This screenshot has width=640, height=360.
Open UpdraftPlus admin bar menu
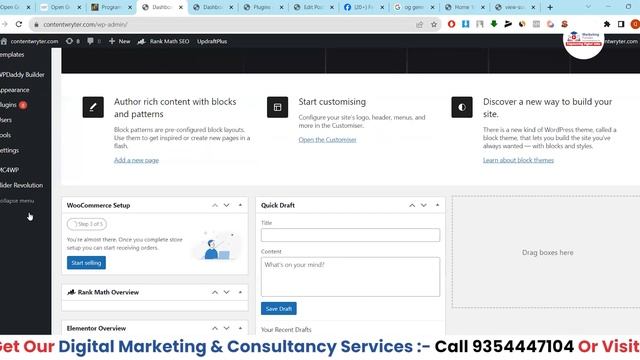coord(212,41)
